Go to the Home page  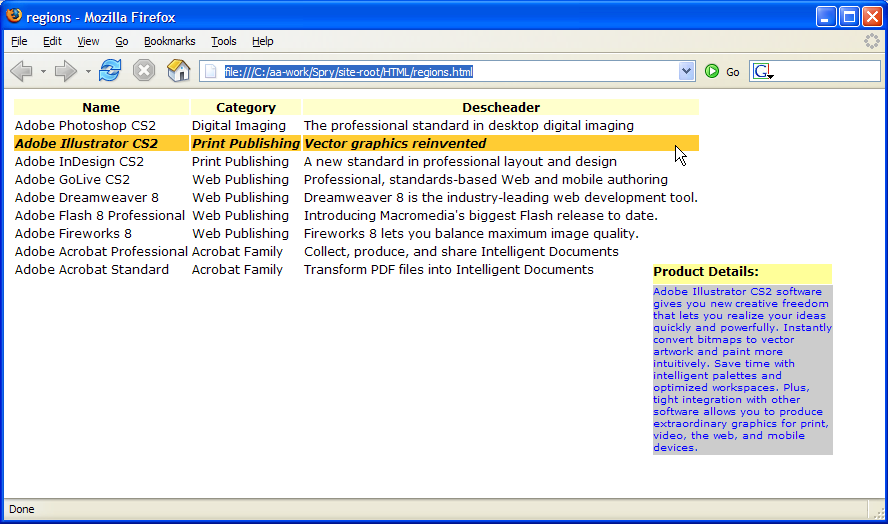point(178,71)
